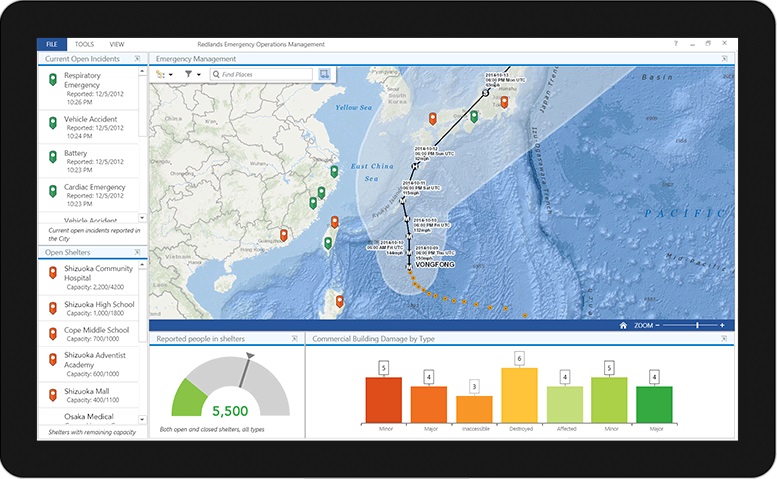Select the Shizuoka Mall shelter
777x479 pixels.
tap(88, 395)
